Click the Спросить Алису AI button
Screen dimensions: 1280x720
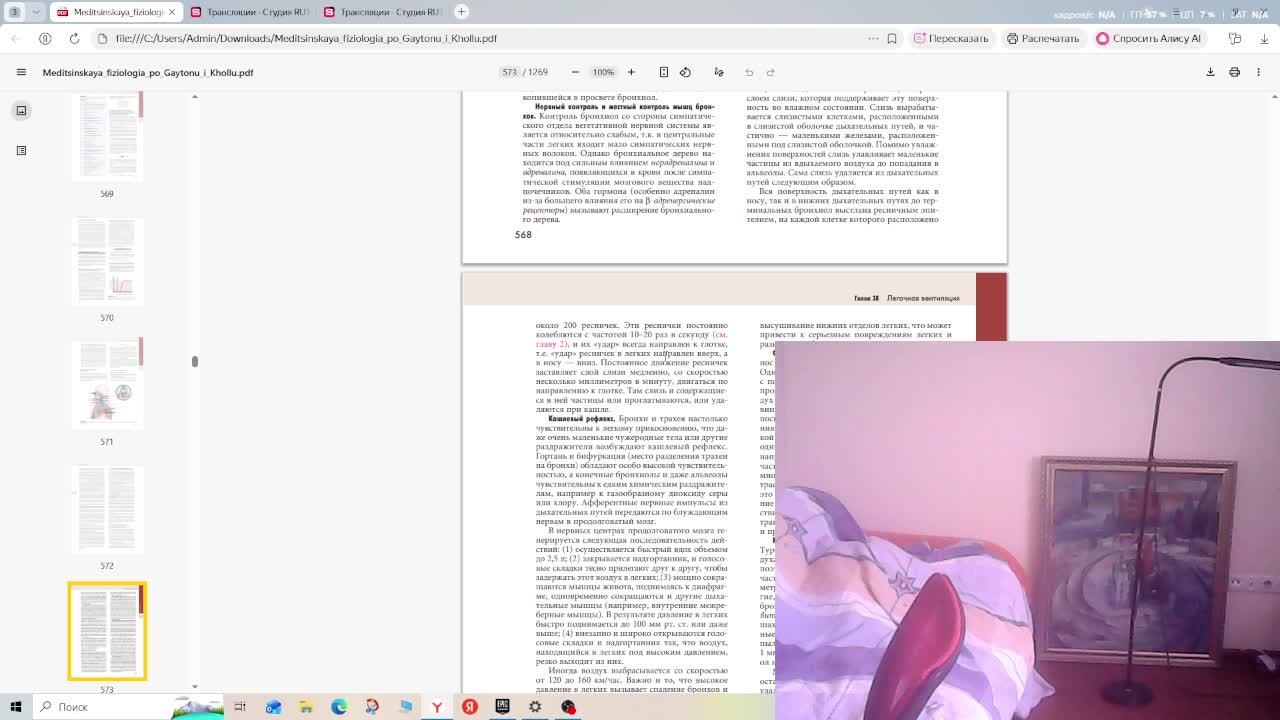(1148, 38)
